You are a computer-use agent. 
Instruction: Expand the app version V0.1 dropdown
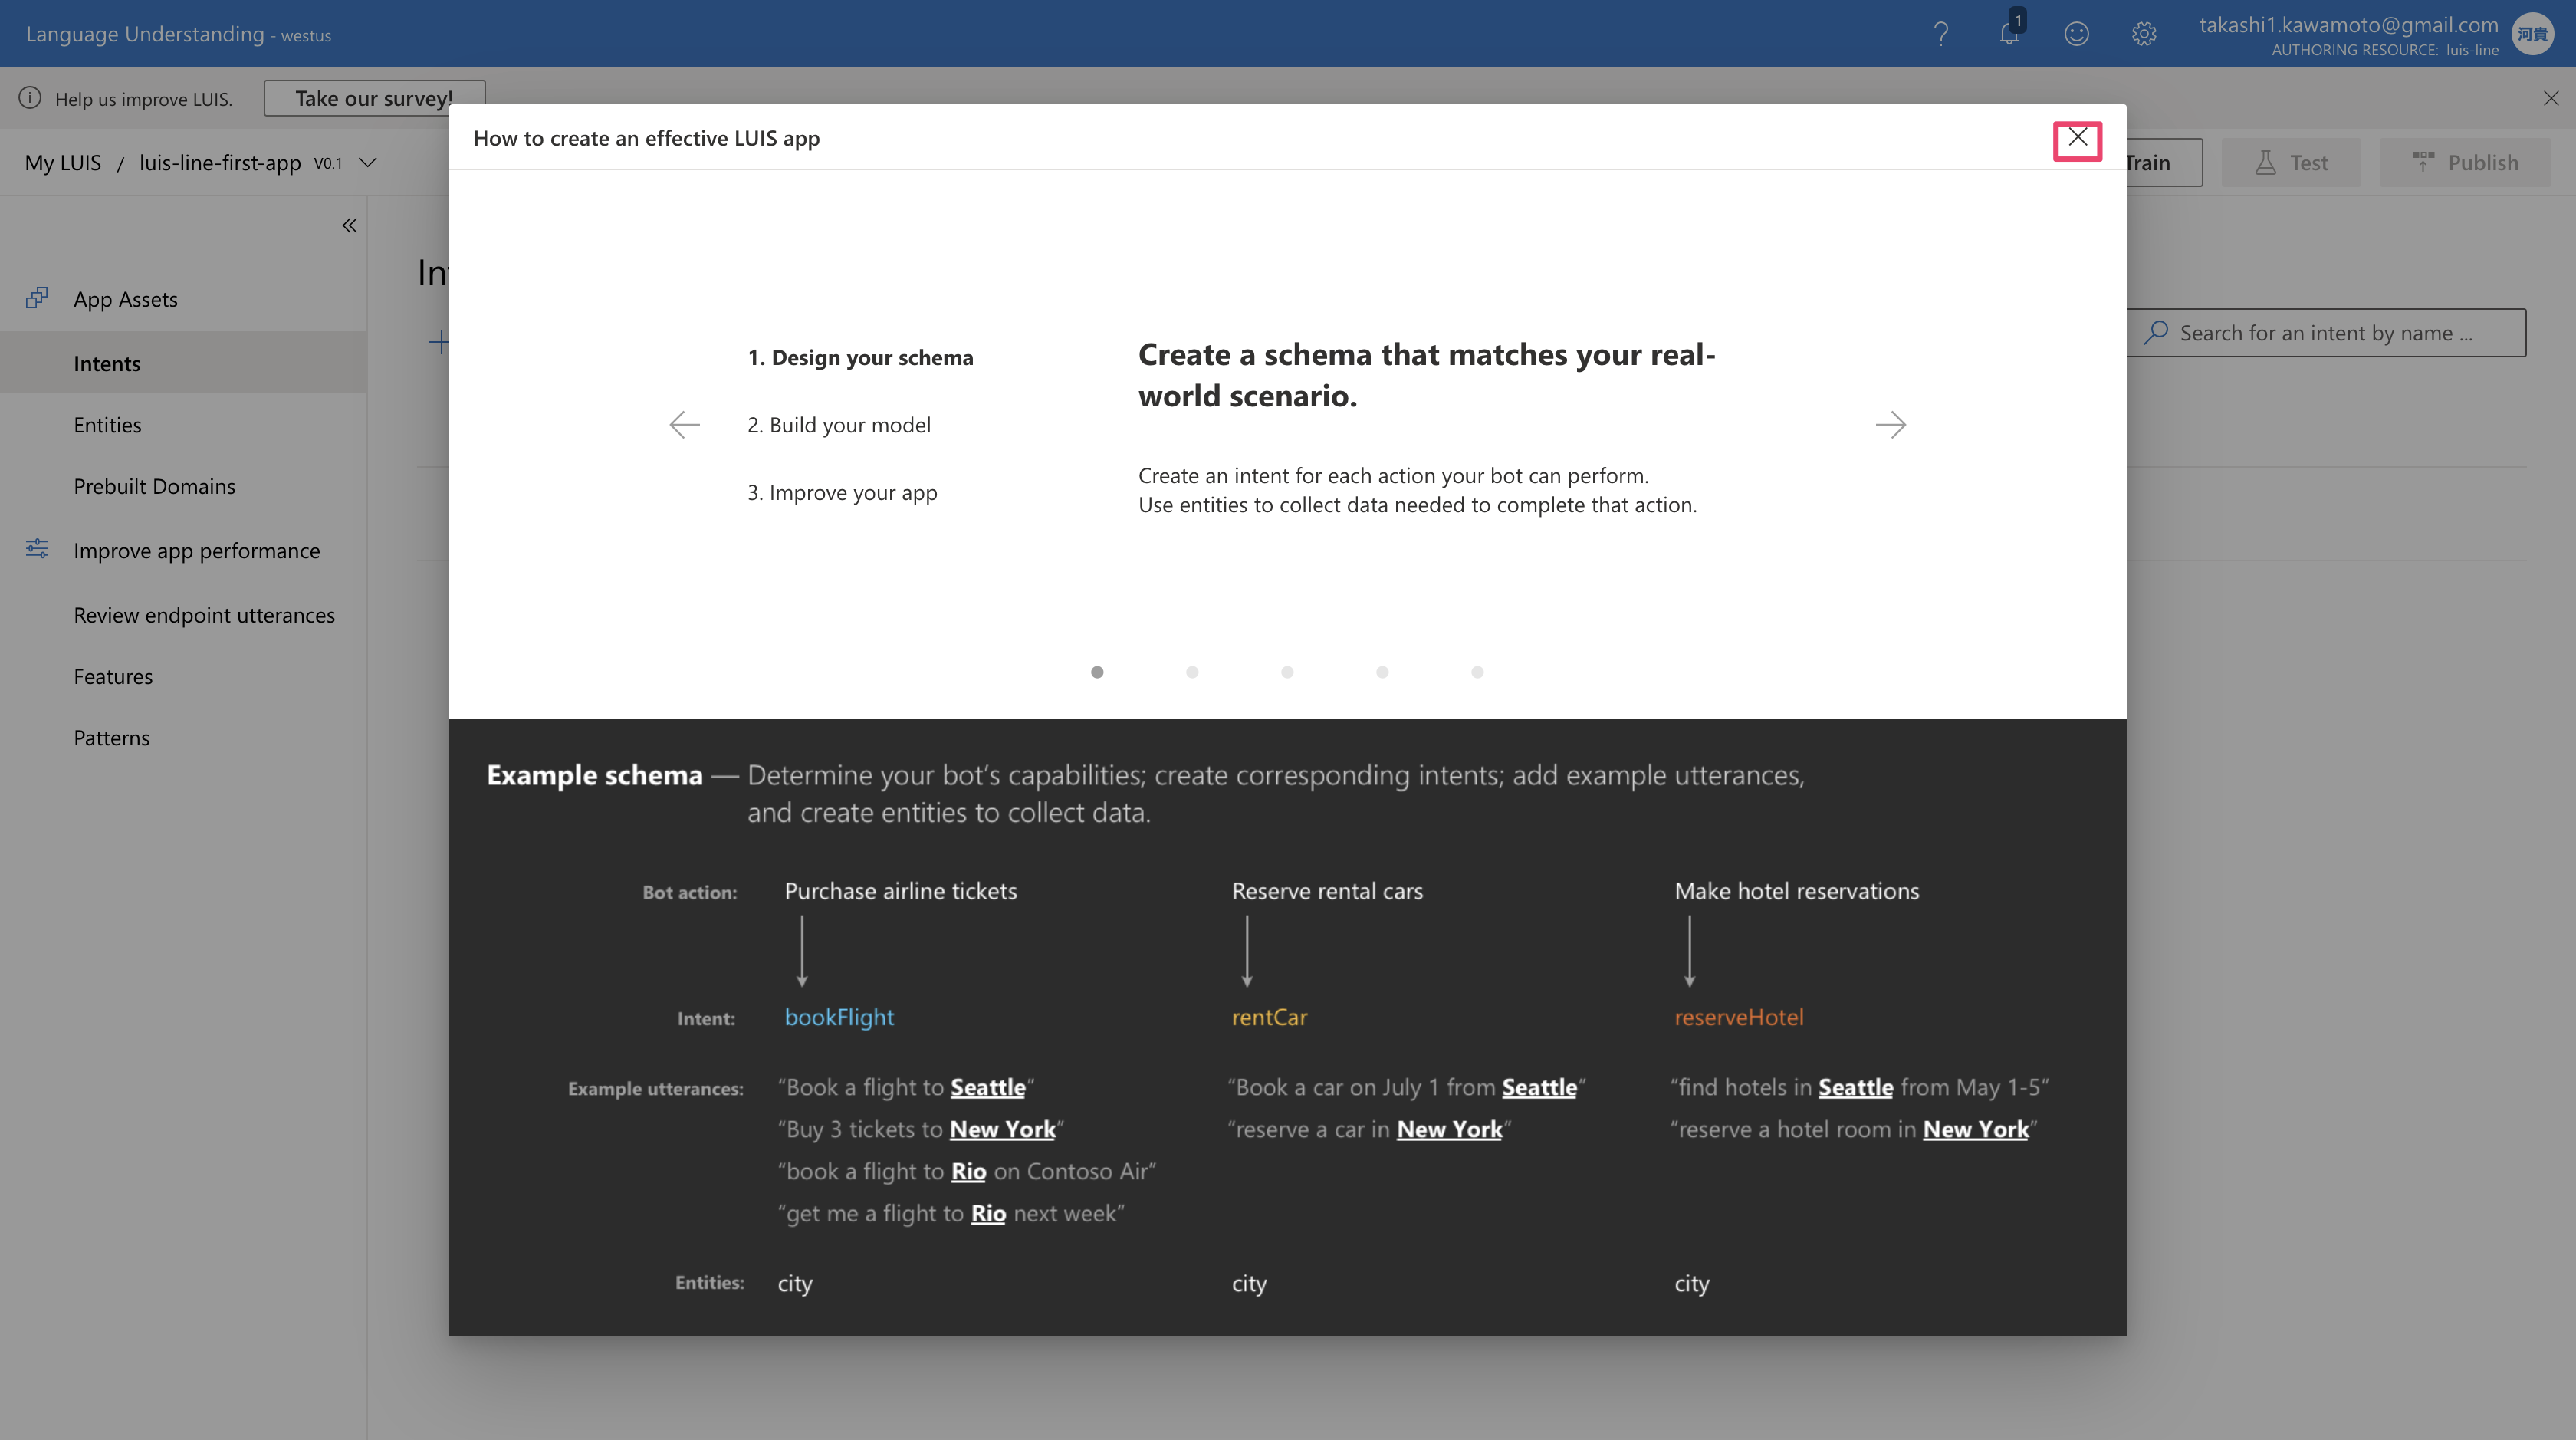[x=367, y=162]
